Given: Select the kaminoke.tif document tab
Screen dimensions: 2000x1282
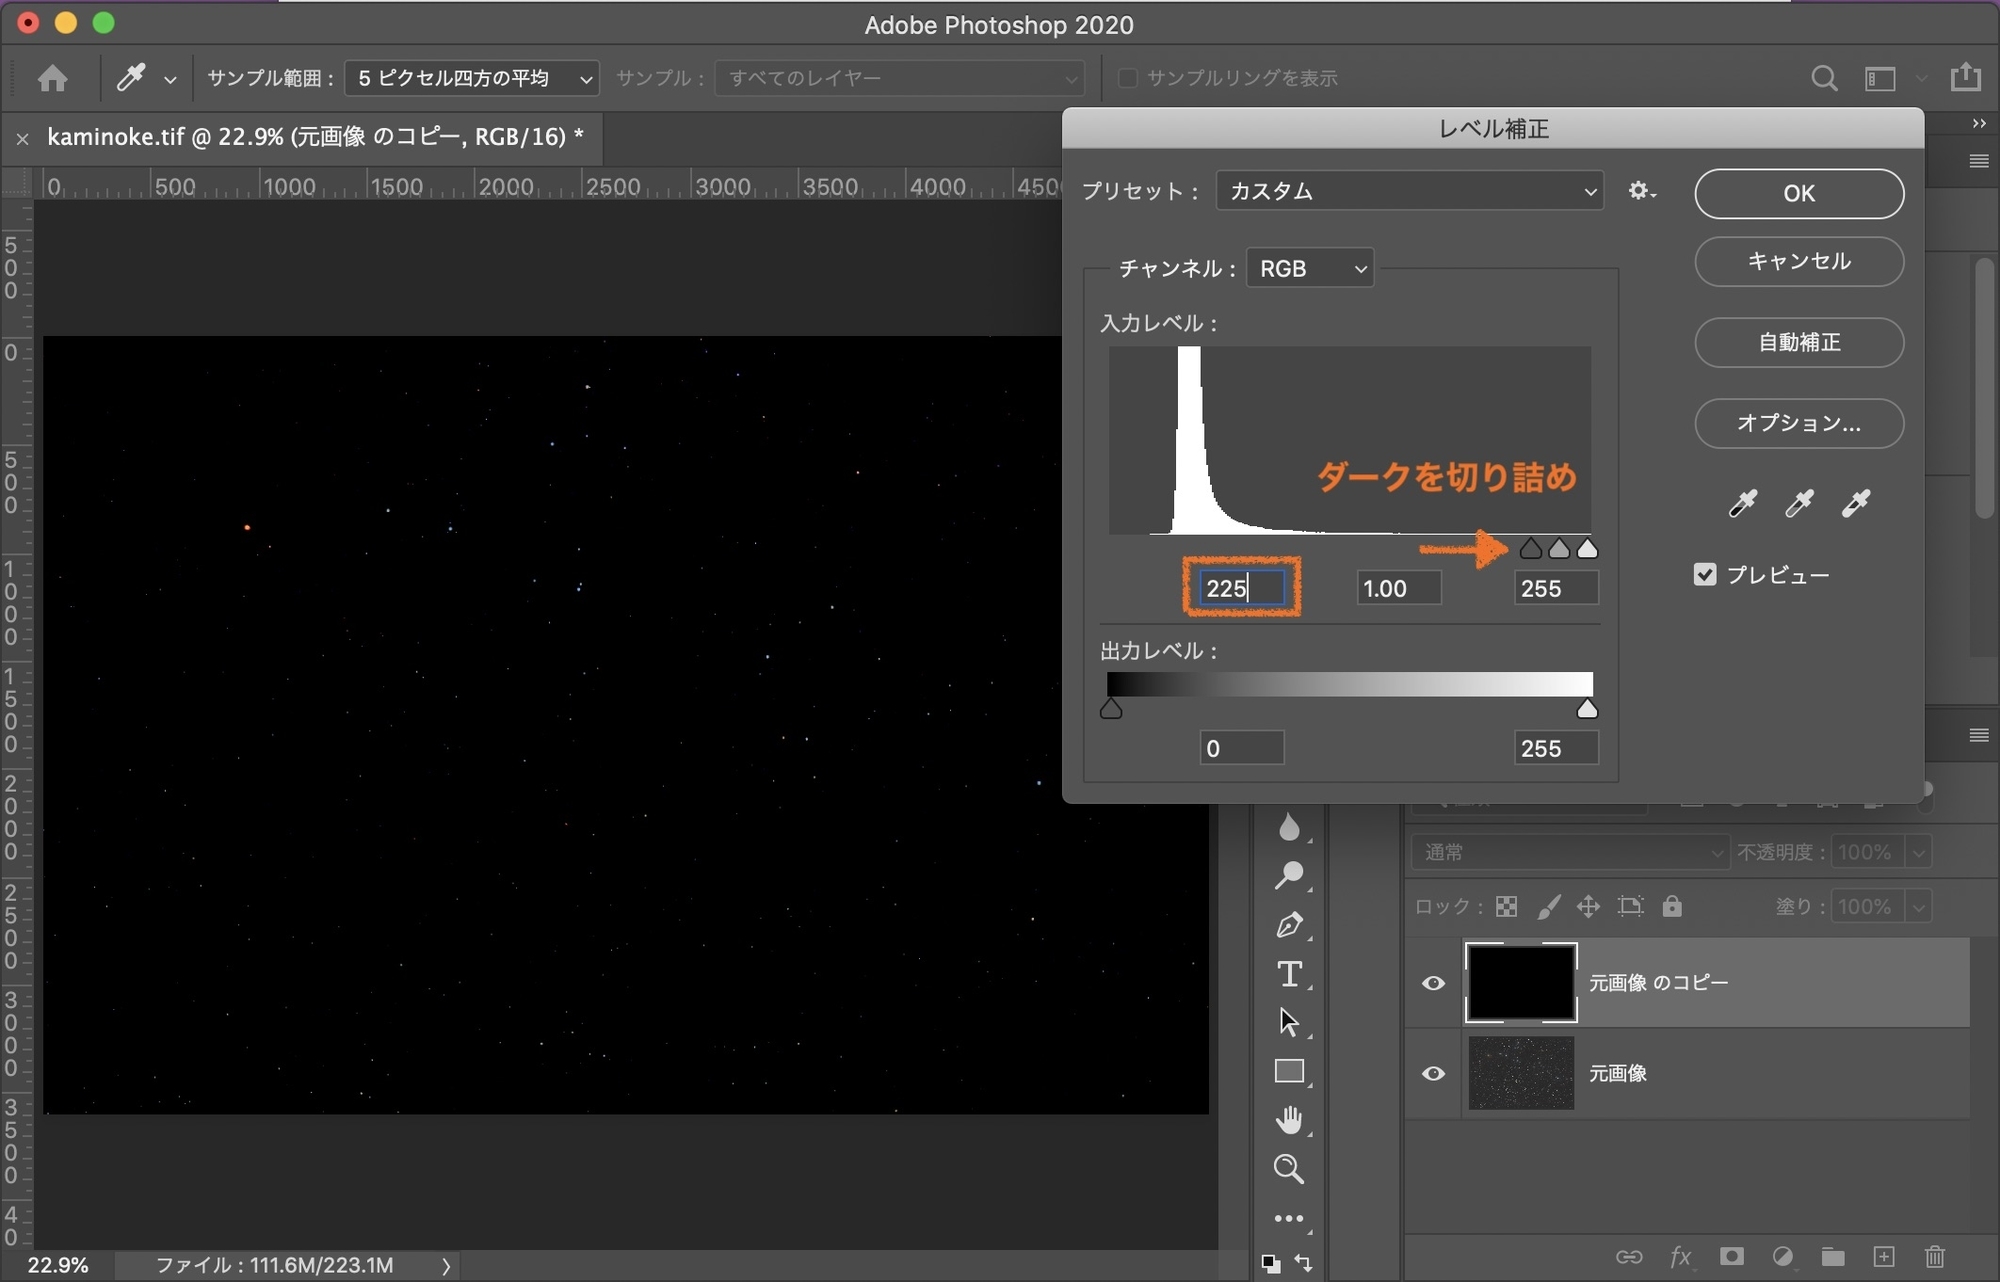Looking at the screenshot, I should tap(315, 137).
